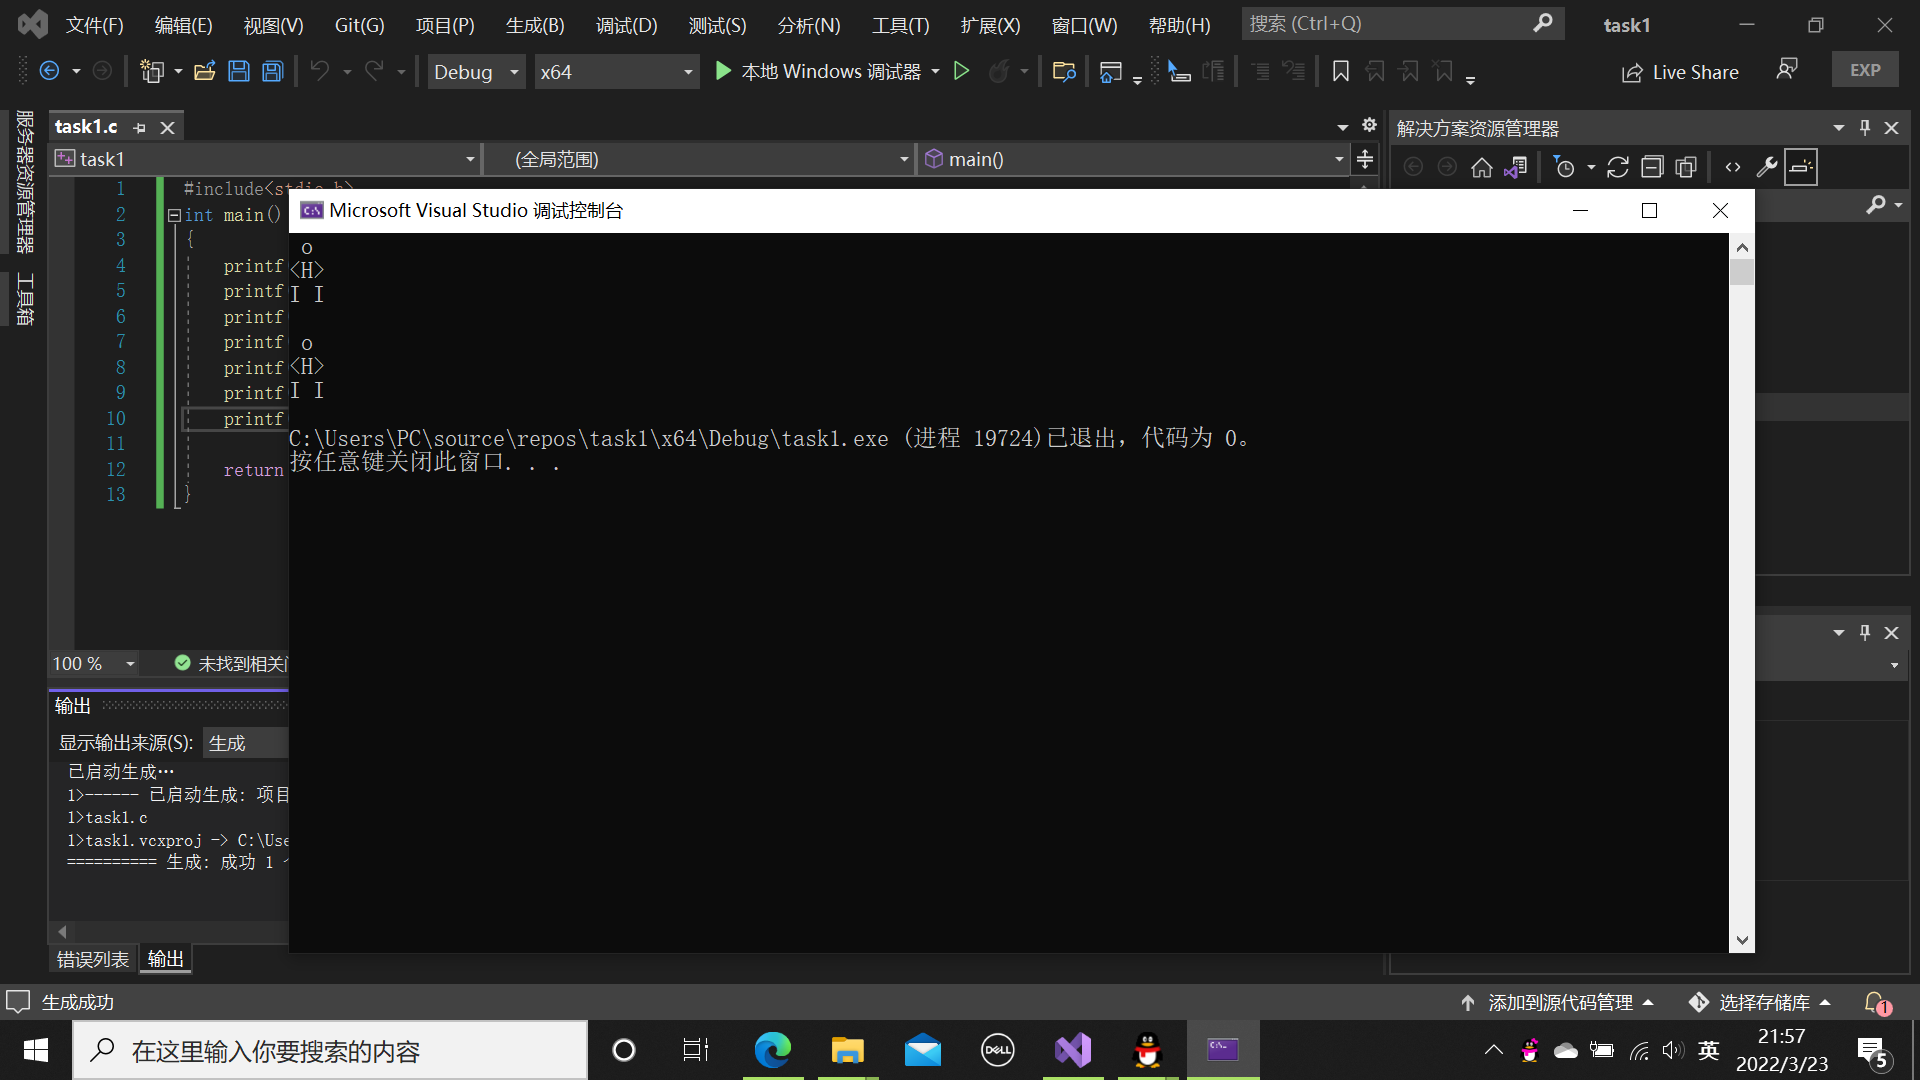Click the sync refresh icon in Solution Explorer

click(1618, 167)
